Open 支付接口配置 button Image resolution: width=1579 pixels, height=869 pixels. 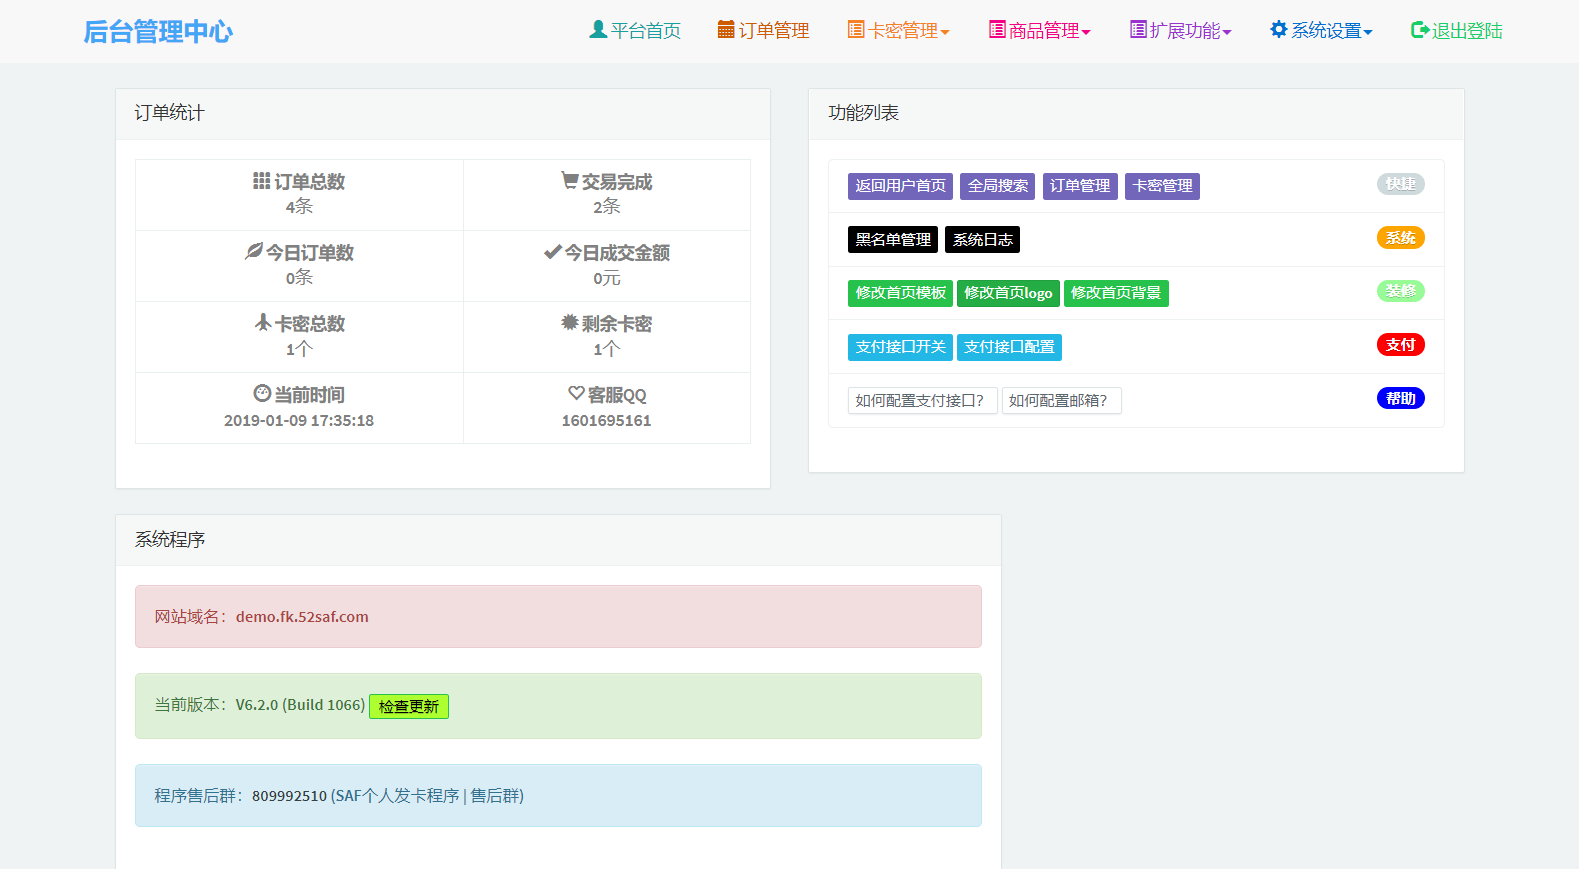coord(1009,347)
